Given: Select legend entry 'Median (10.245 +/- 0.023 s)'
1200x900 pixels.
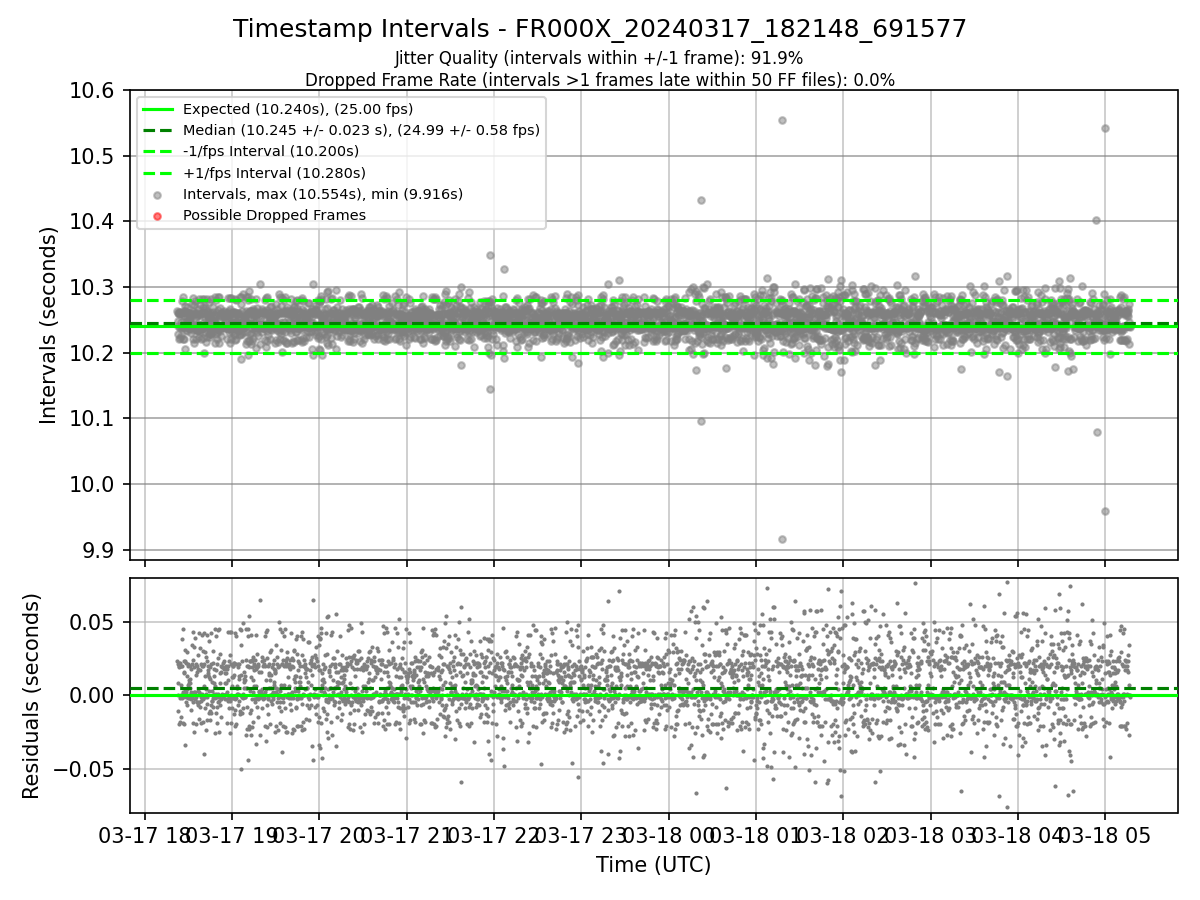Looking at the screenshot, I should (361, 130).
